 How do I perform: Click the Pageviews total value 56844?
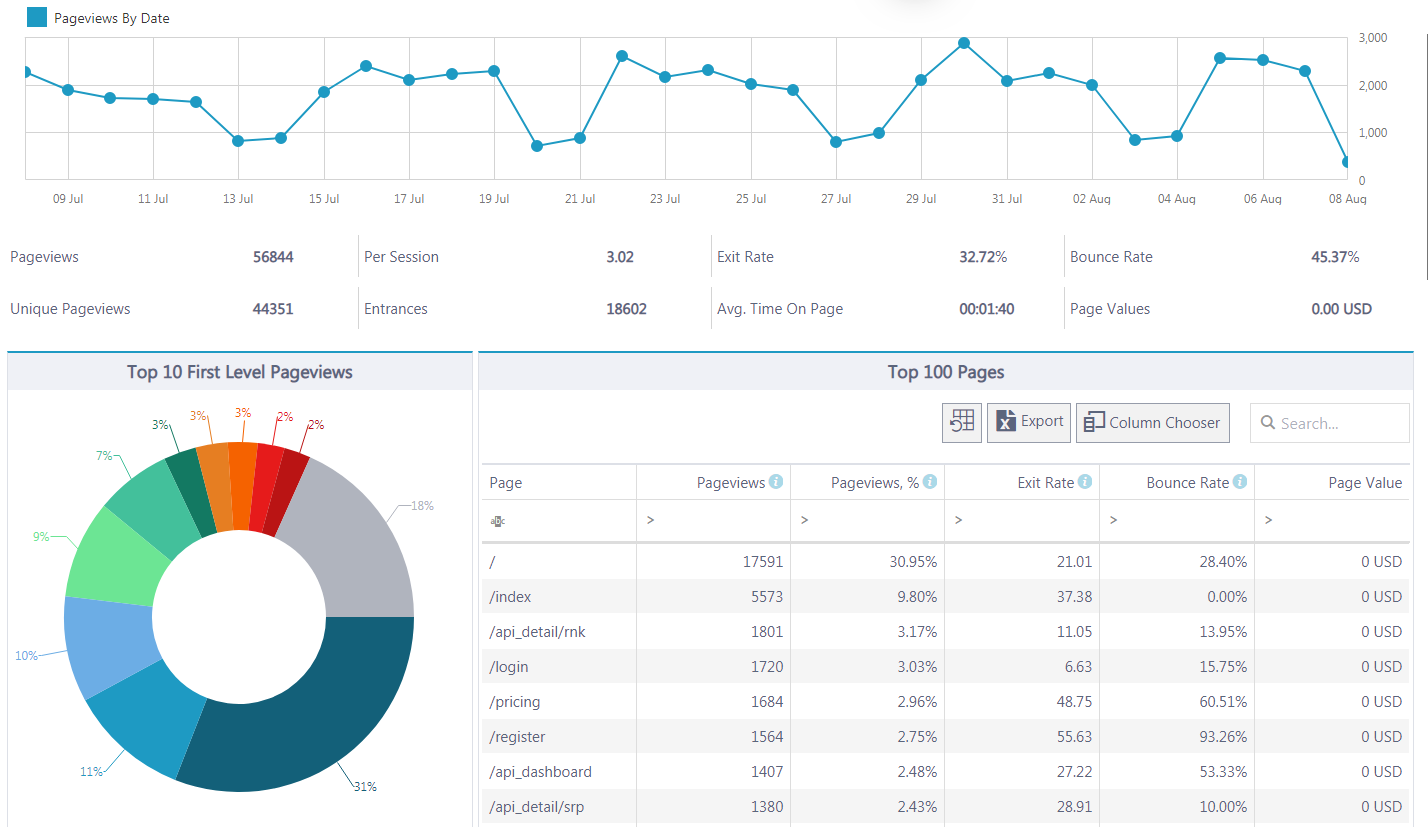[x=273, y=257]
